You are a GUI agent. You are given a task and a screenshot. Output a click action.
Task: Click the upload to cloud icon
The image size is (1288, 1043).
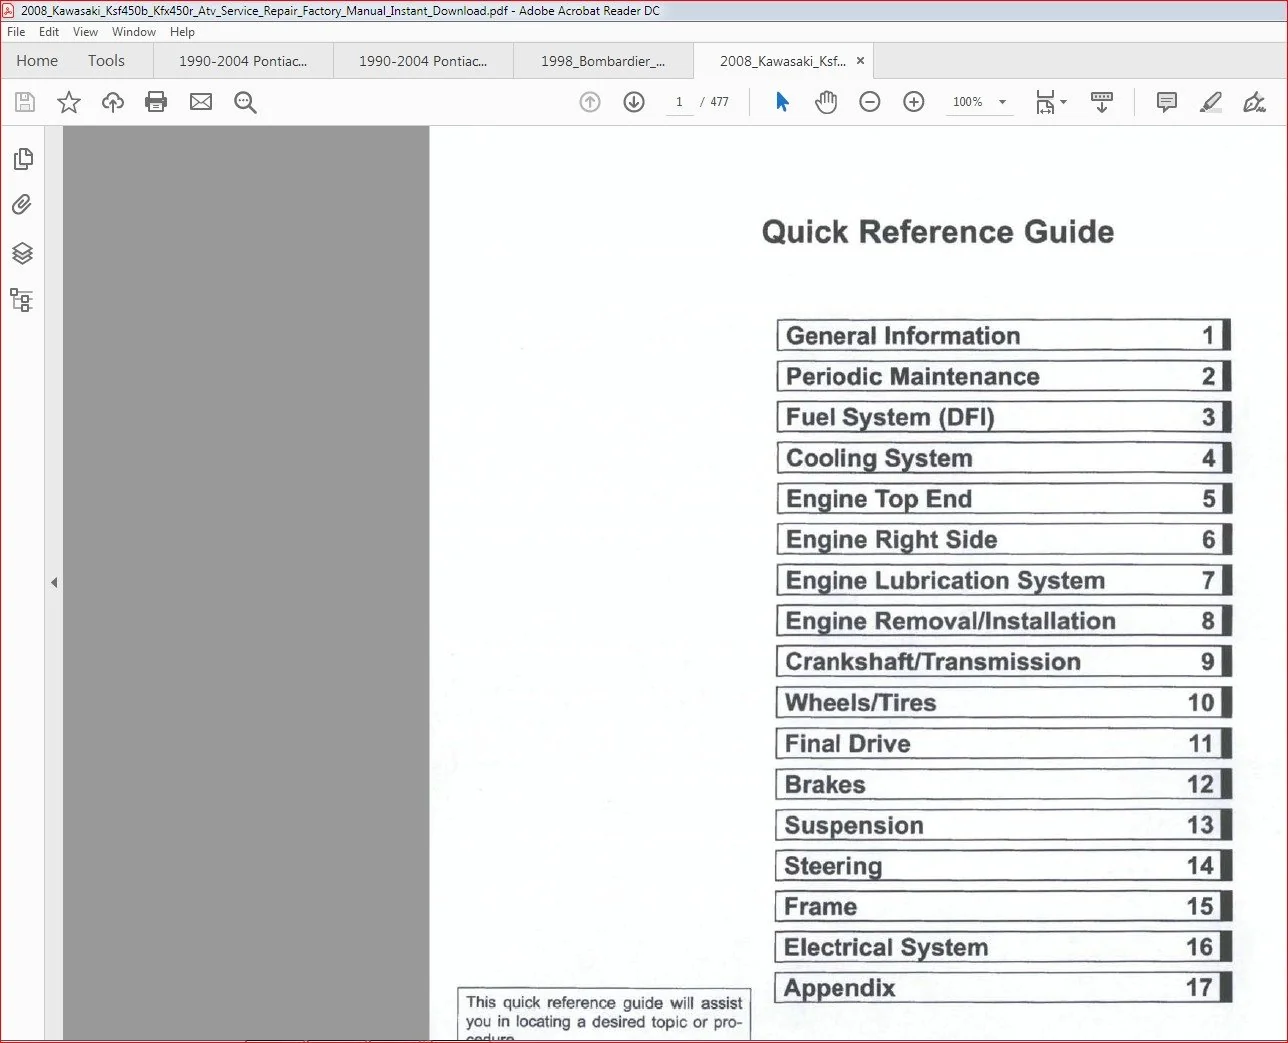(113, 102)
